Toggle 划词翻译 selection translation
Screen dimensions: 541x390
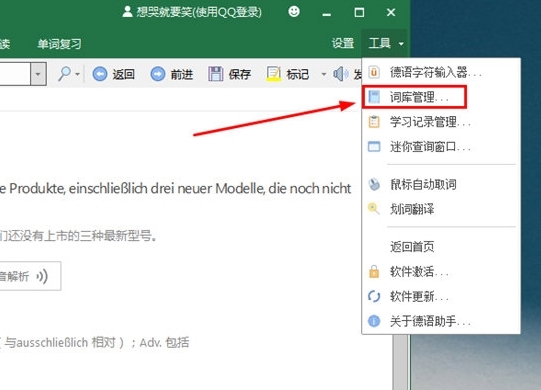pyautogui.click(x=441, y=209)
